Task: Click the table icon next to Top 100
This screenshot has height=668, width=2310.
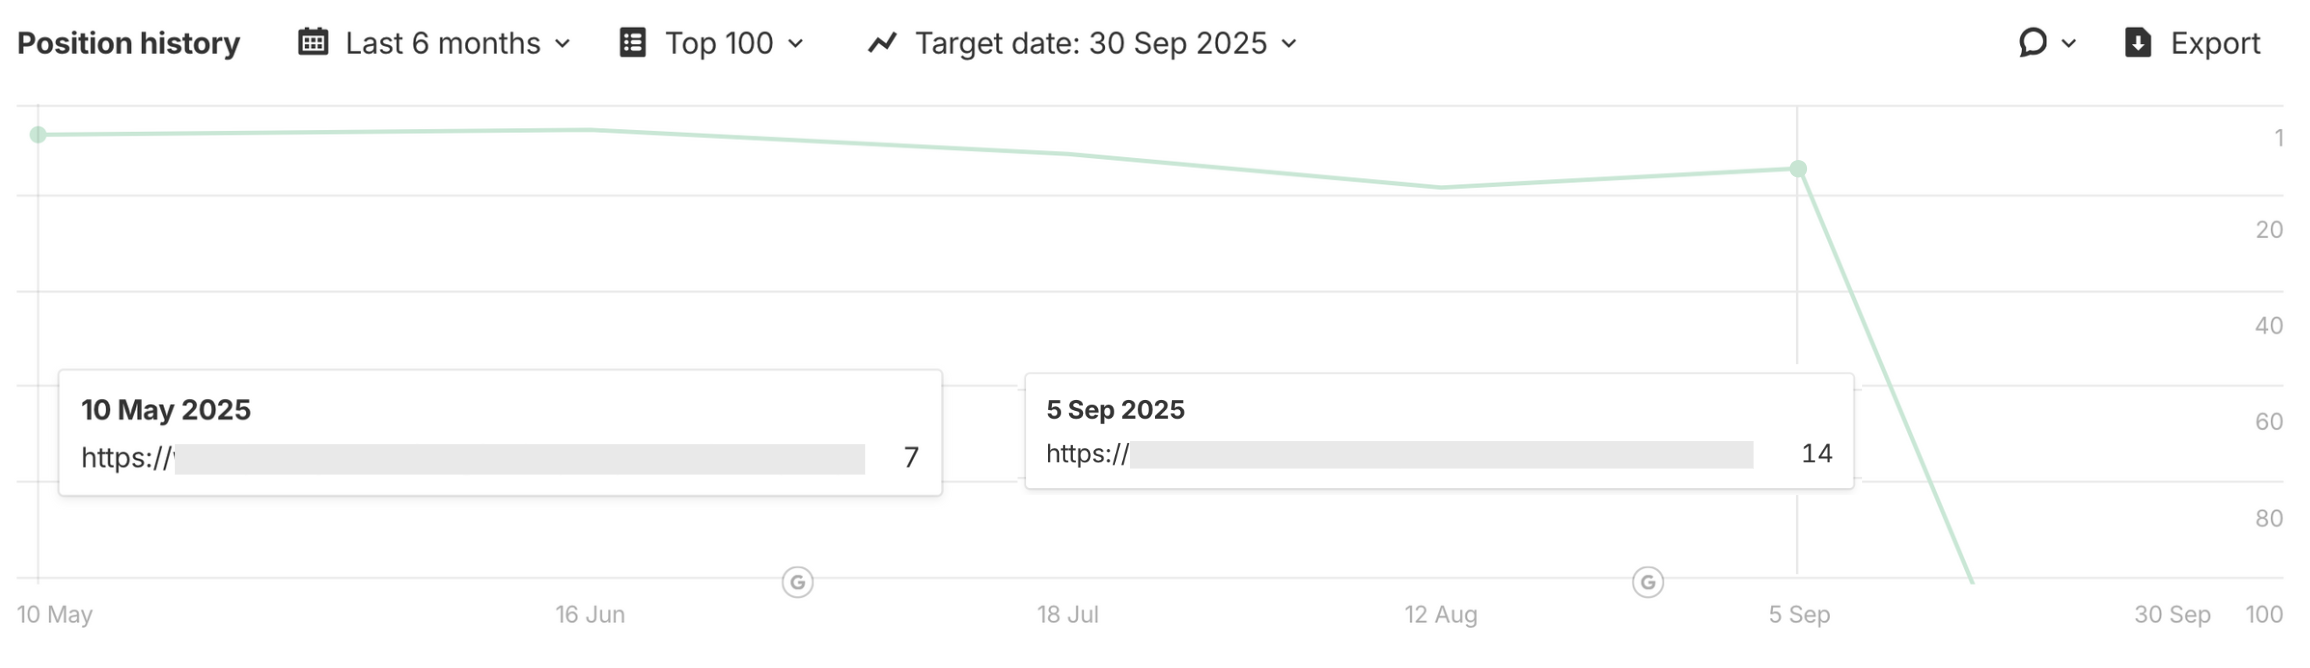Action: click(632, 42)
